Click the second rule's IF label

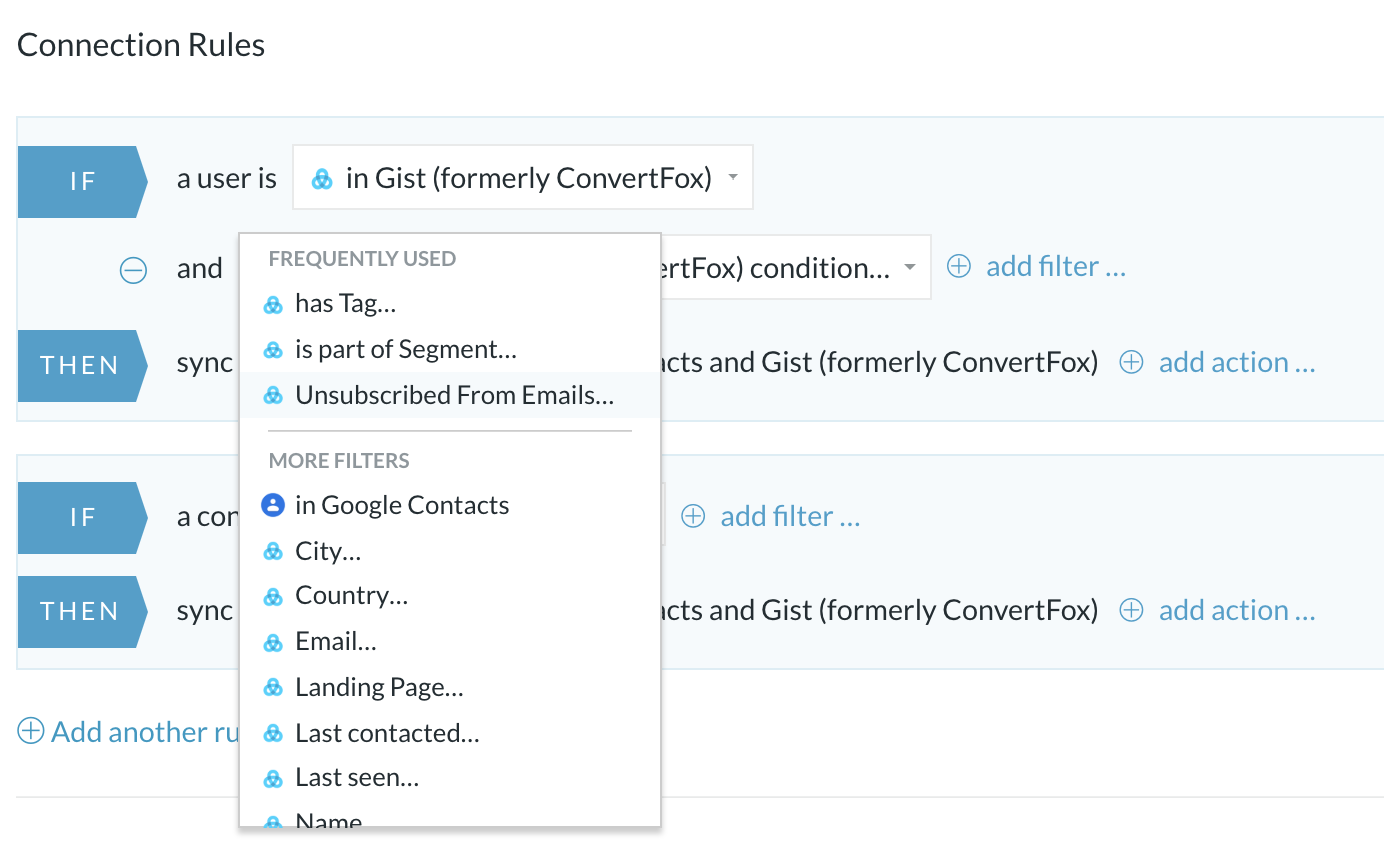(82, 517)
